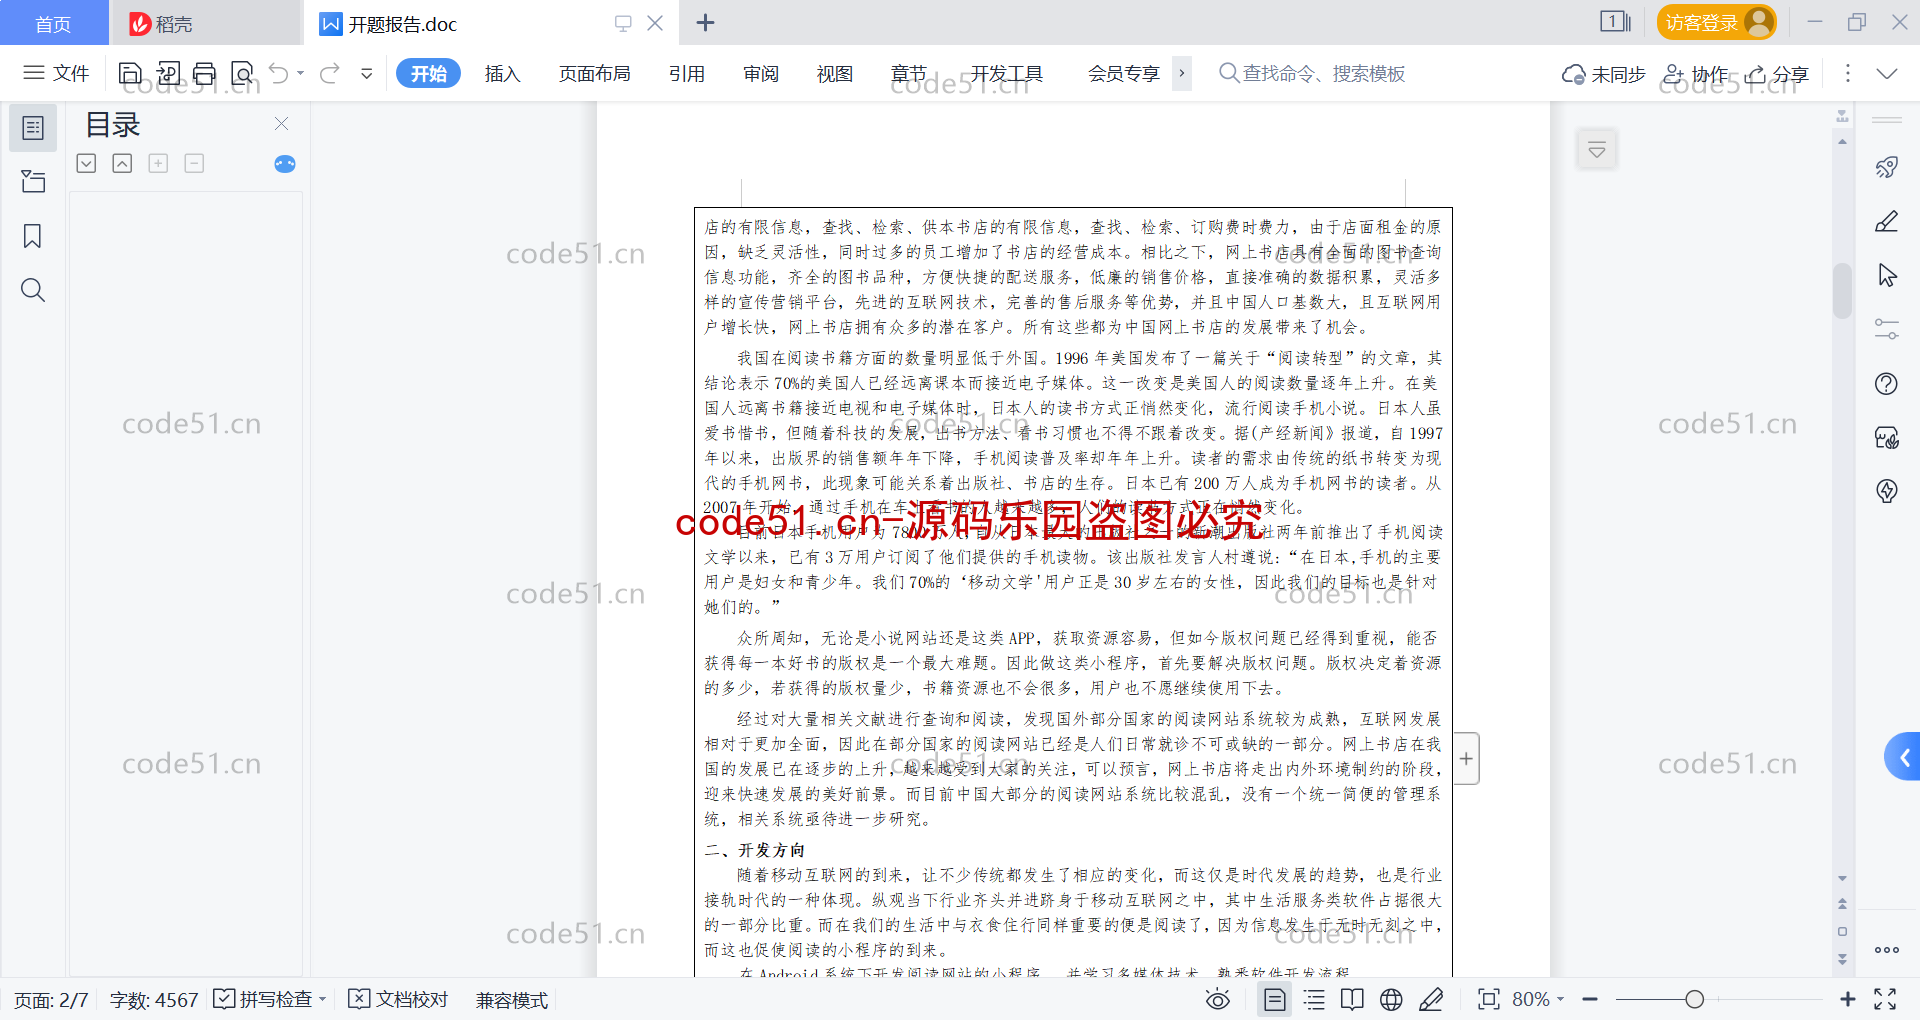Open the 会员专享 tab
1920x1020 pixels.
pos(1124,73)
